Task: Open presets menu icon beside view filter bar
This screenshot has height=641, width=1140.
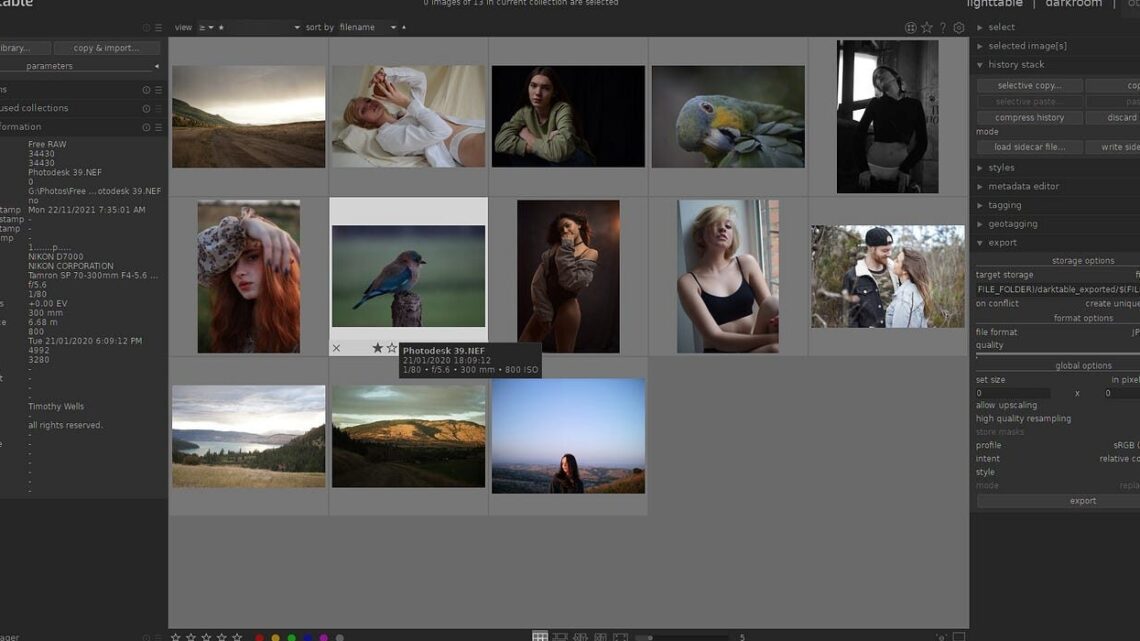Action: (158, 28)
